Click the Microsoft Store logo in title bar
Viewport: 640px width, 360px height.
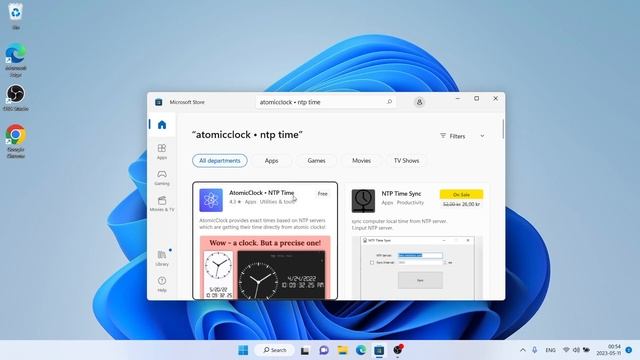coord(159,102)
